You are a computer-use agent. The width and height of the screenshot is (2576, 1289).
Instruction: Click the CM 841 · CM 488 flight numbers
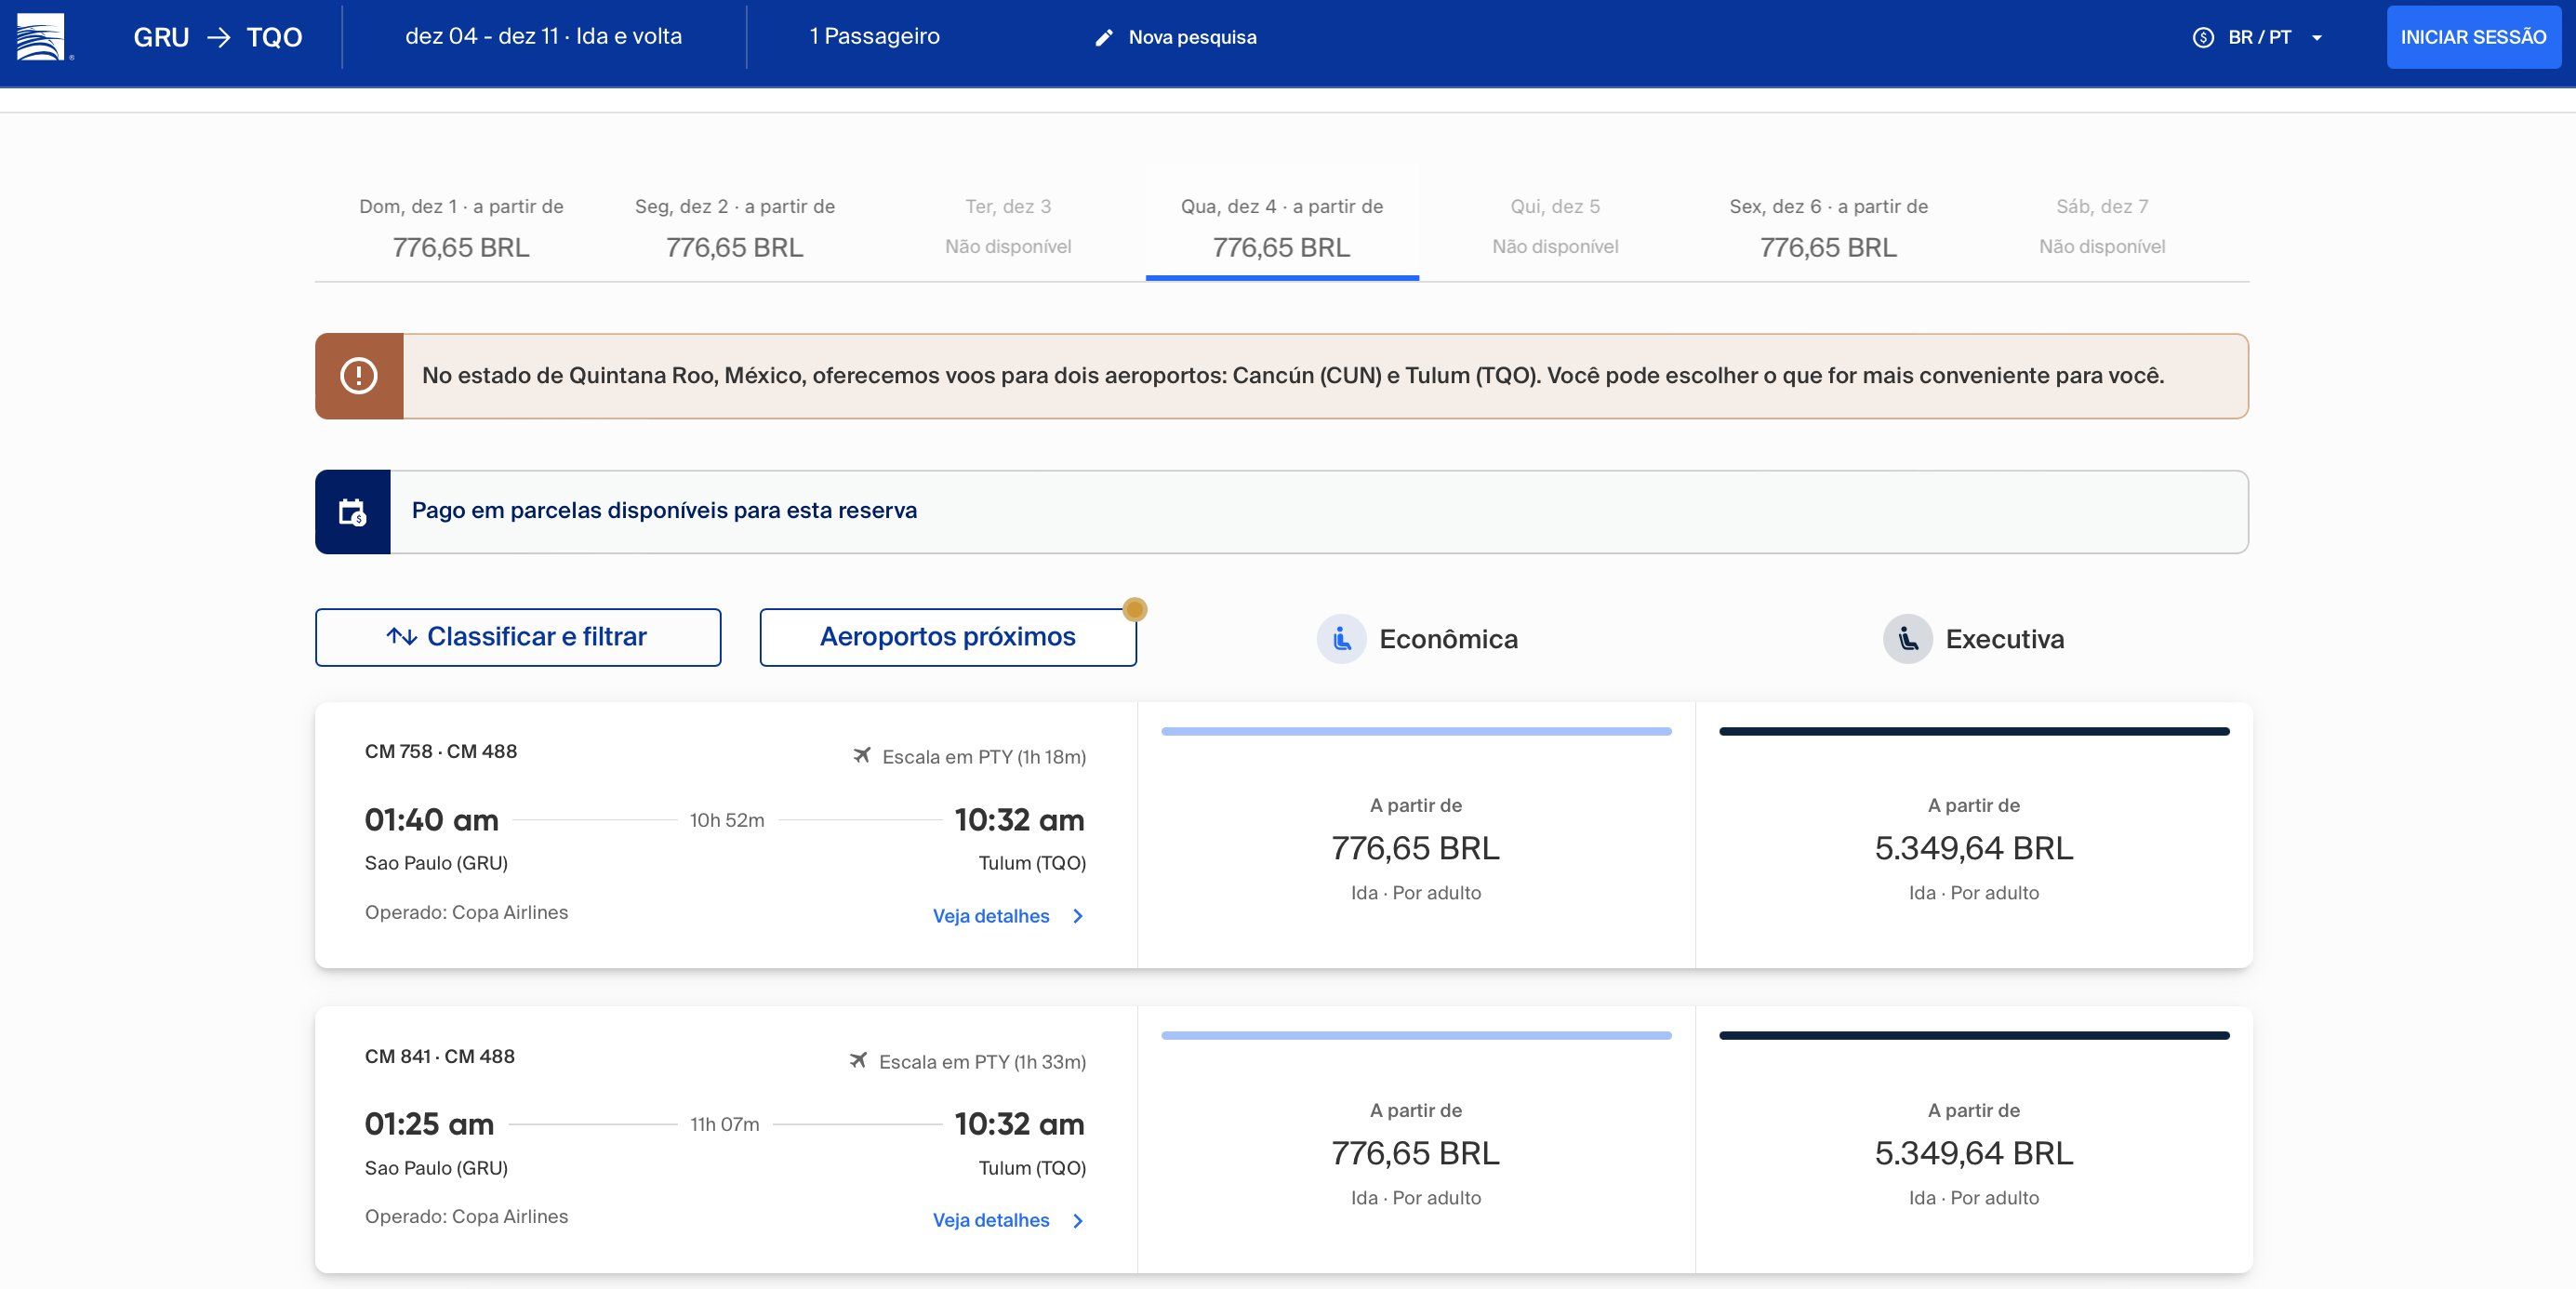point(440,1056)
